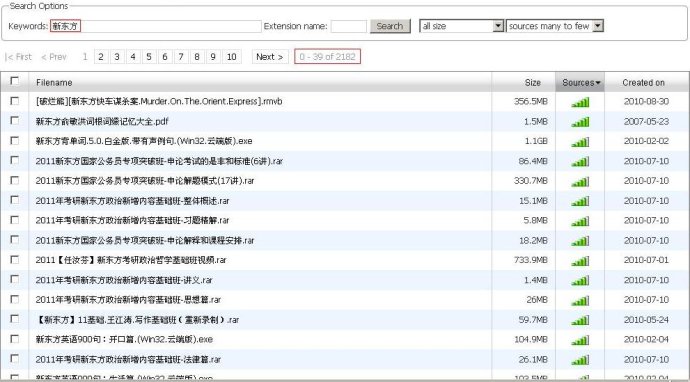This screenshot has height=382, width=690.
Task: Click sources bars icon for 5.8MB rar row
Action: coord(580,221)
